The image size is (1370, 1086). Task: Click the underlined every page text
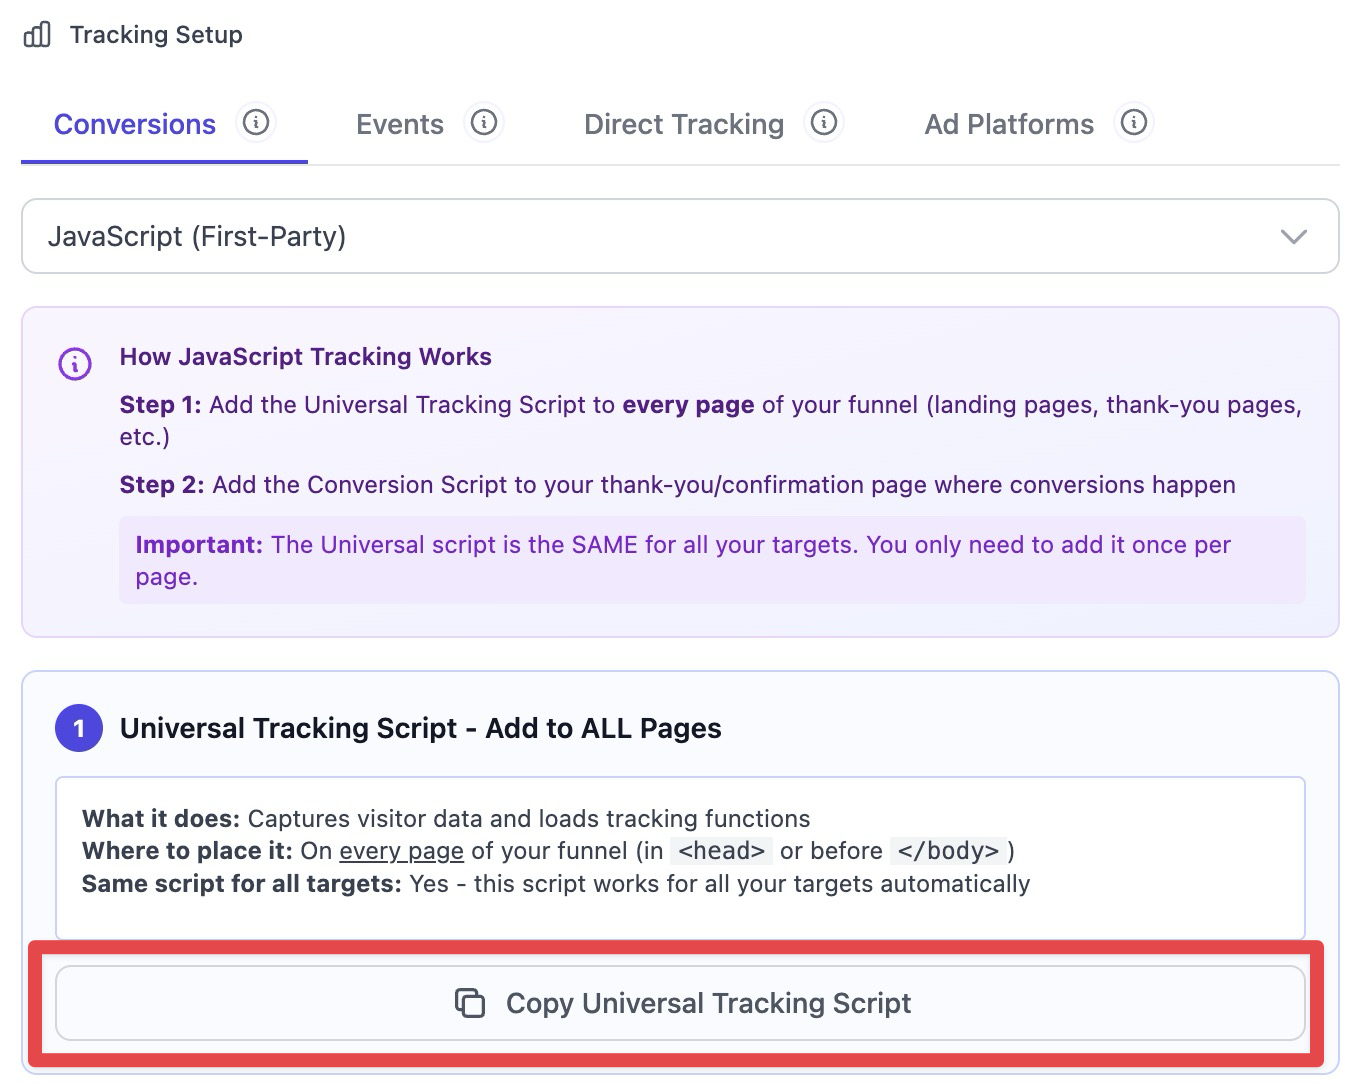(402, 851)
